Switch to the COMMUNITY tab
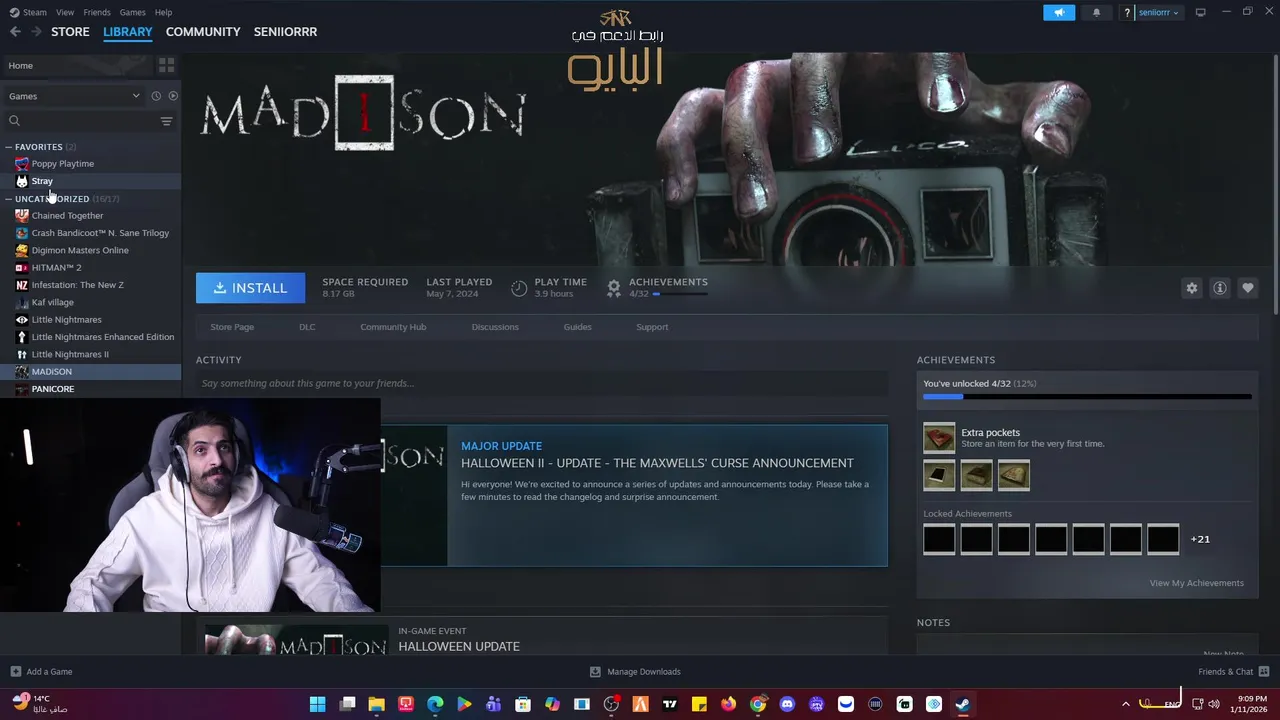Viewport: 1280px width, 720px height. point(203,32)
